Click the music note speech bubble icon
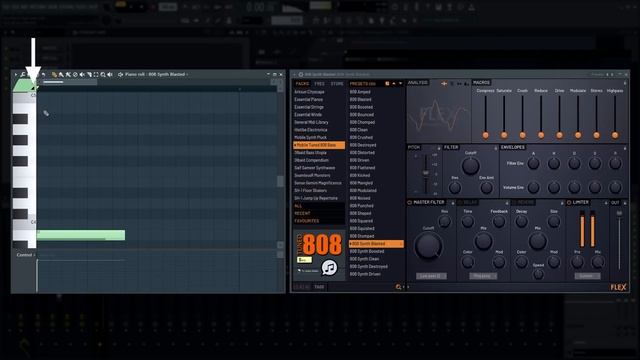 pyautogui.click(x=329, y=268)
